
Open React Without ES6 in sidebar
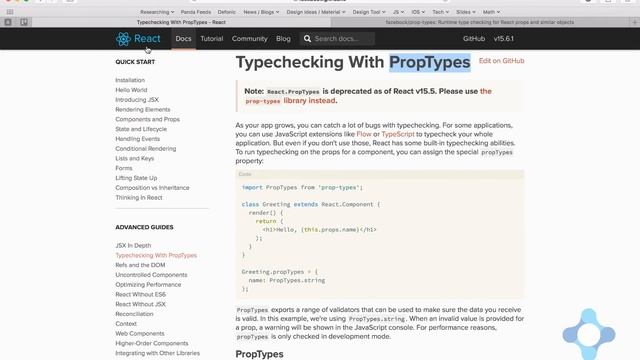tap(140, 294)
